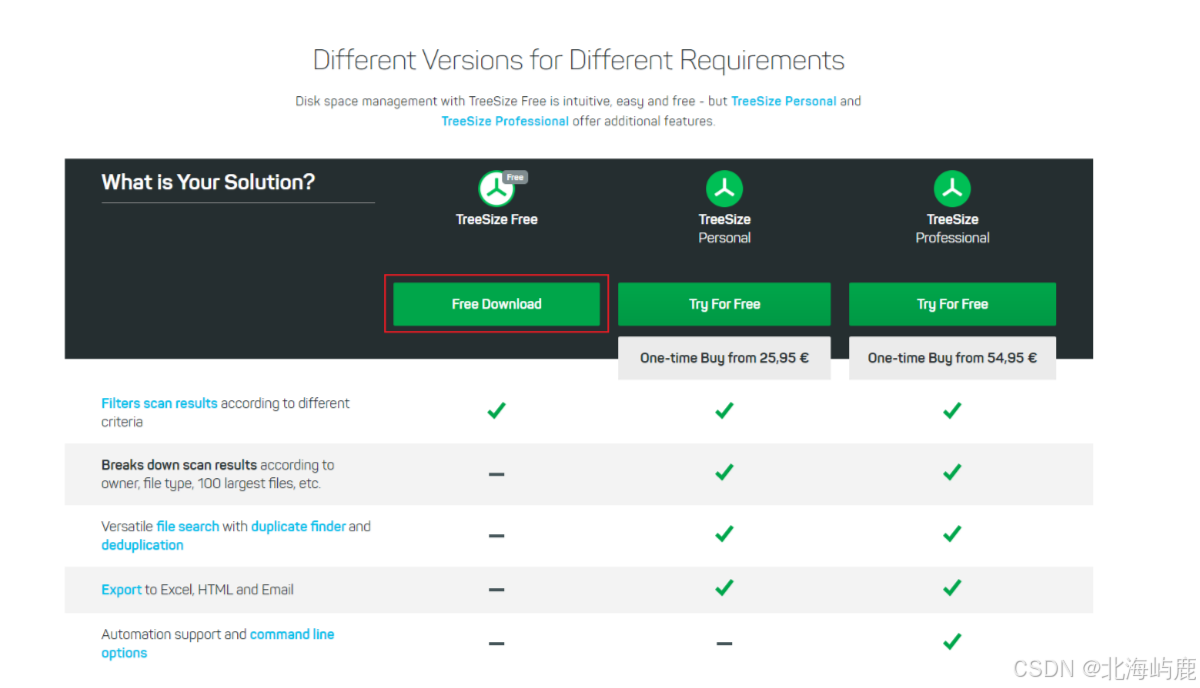1200x688 pixels.
Task: Click Professional checkmark in Automation support row
Action: 952,641
